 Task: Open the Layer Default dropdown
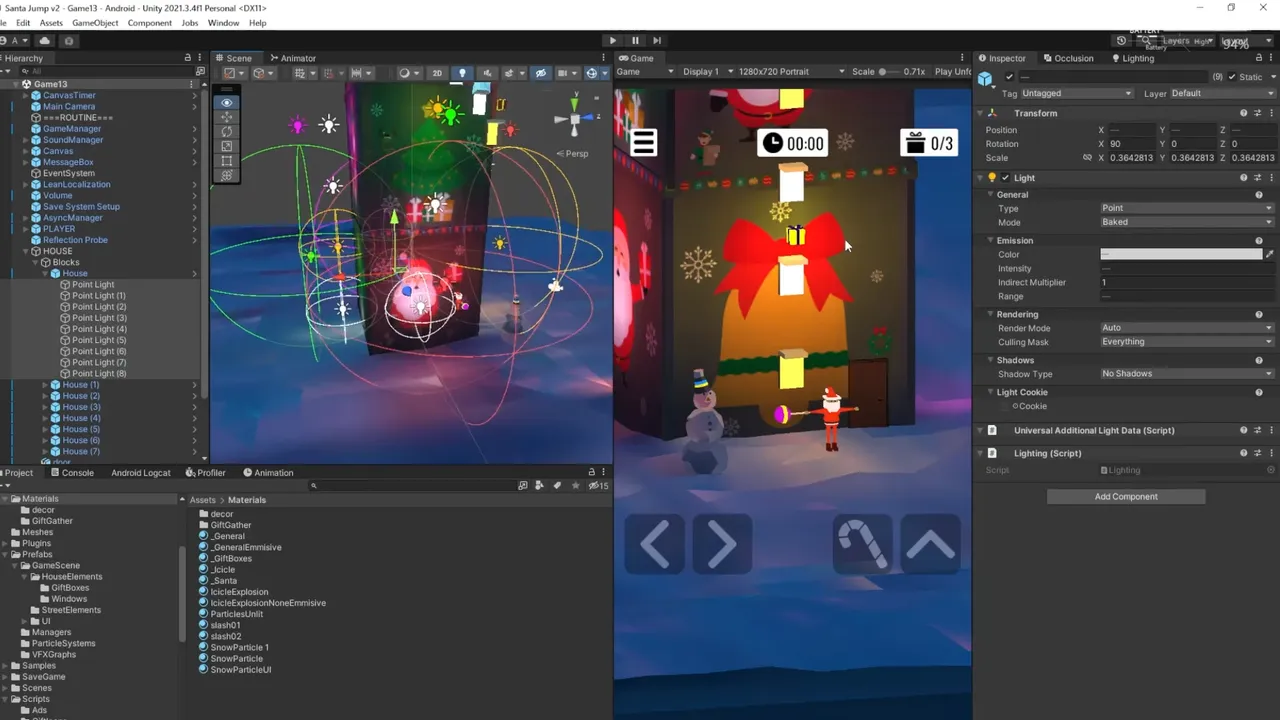1222,93
